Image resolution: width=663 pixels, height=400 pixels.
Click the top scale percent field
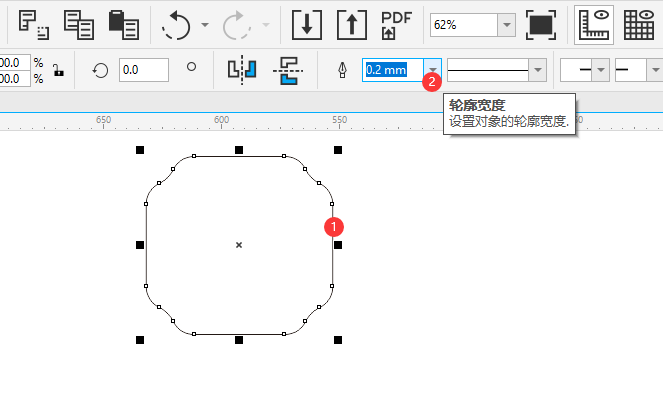[x=15, y=63]
